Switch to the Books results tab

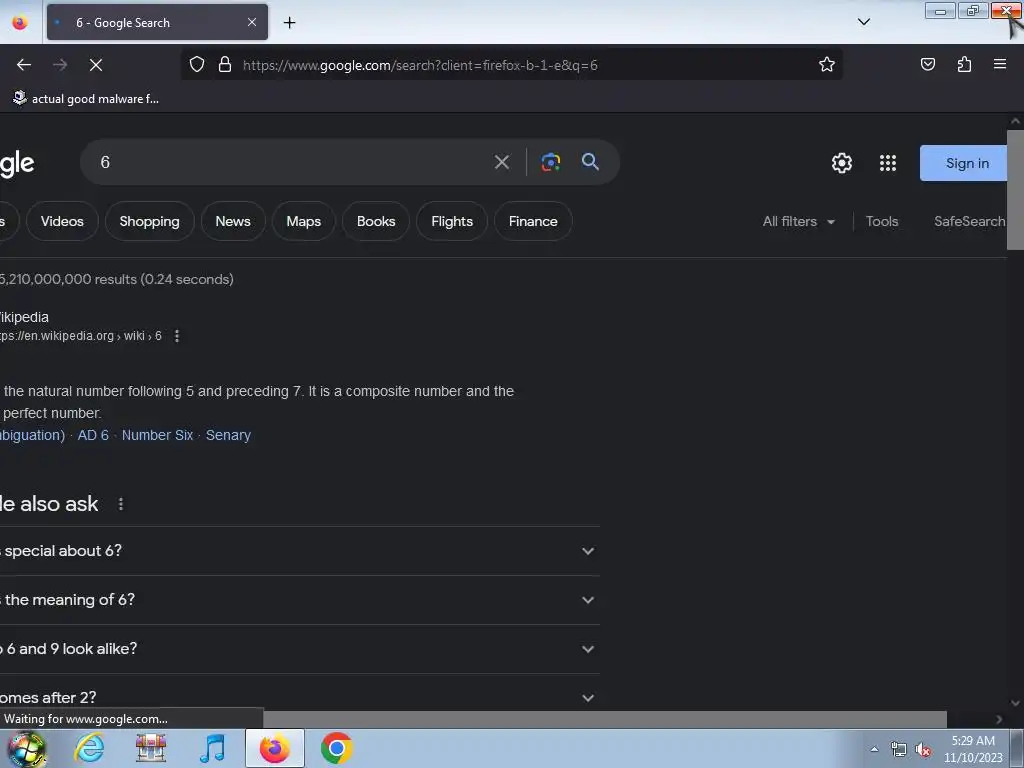tap(376, 221)
